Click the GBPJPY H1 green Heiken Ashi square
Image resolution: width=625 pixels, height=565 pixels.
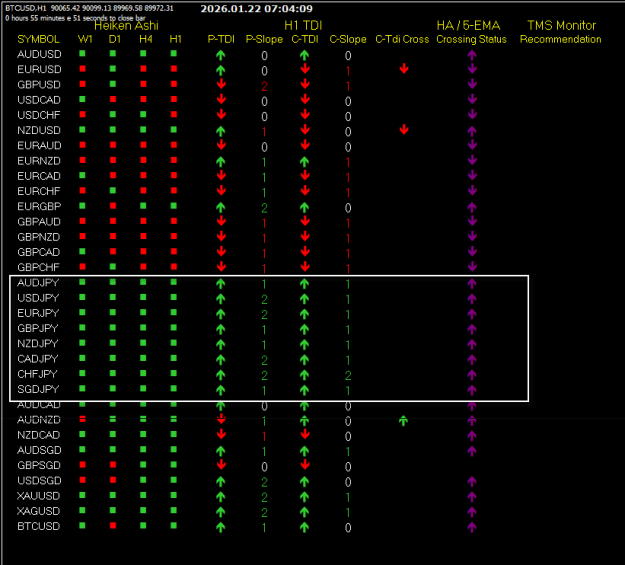click(173, 327)
